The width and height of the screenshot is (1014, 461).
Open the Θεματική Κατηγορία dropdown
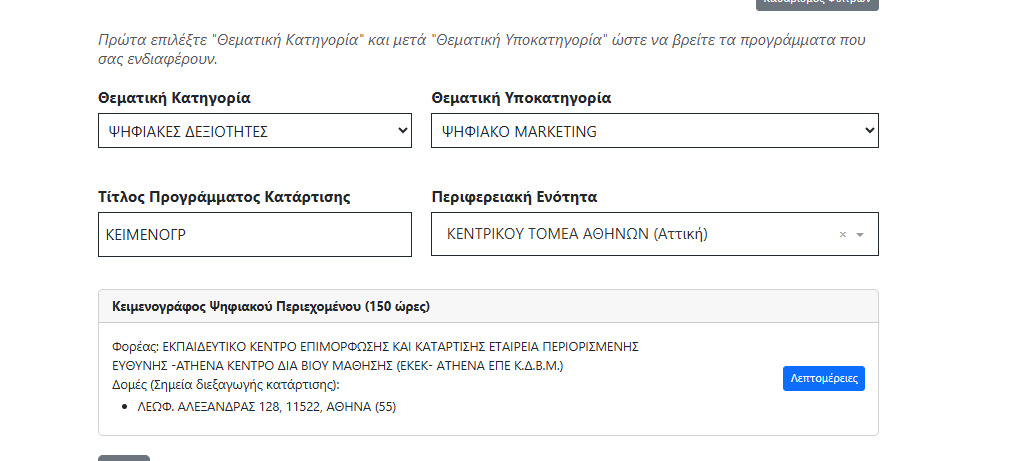tap(254, 131)
